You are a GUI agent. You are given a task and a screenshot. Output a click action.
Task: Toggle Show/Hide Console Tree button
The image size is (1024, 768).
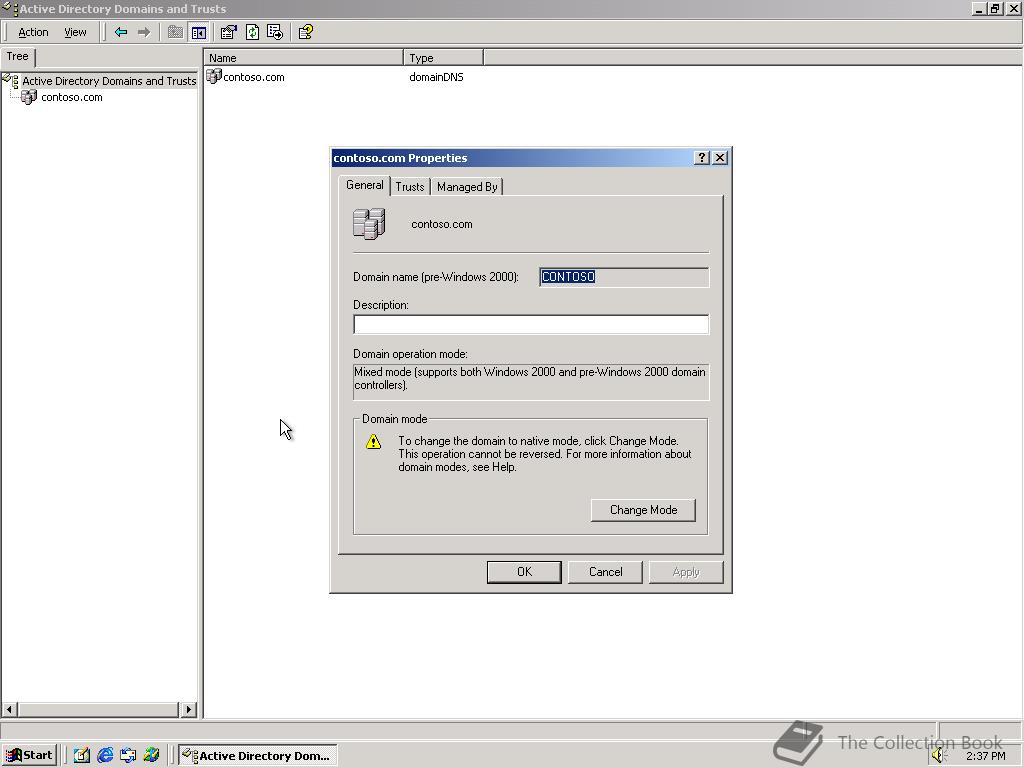tap(199, 32)
